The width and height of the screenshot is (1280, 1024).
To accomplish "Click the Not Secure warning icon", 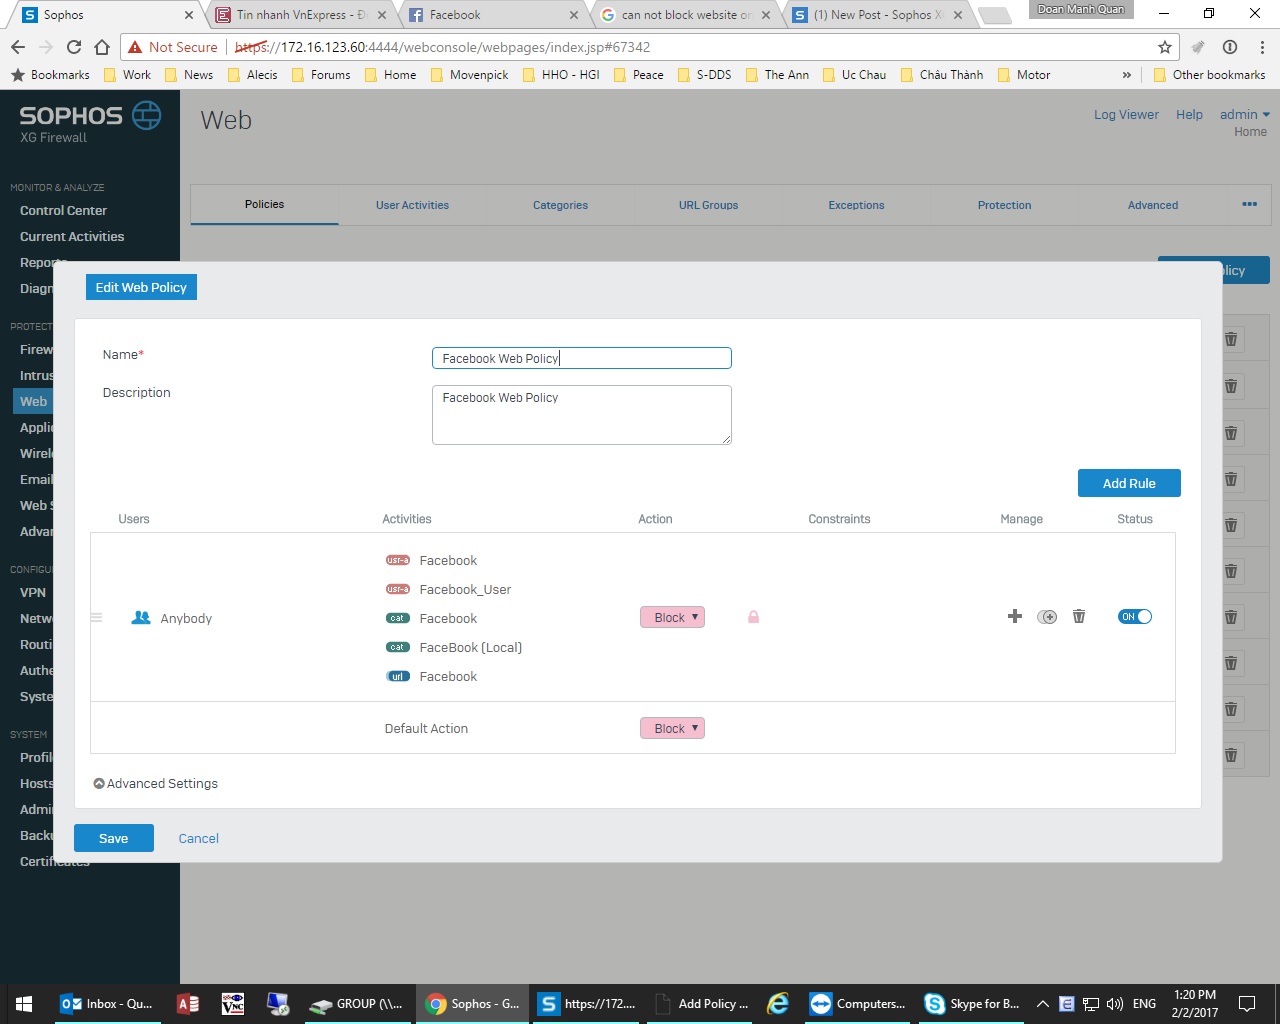I will tap(135, 47).
